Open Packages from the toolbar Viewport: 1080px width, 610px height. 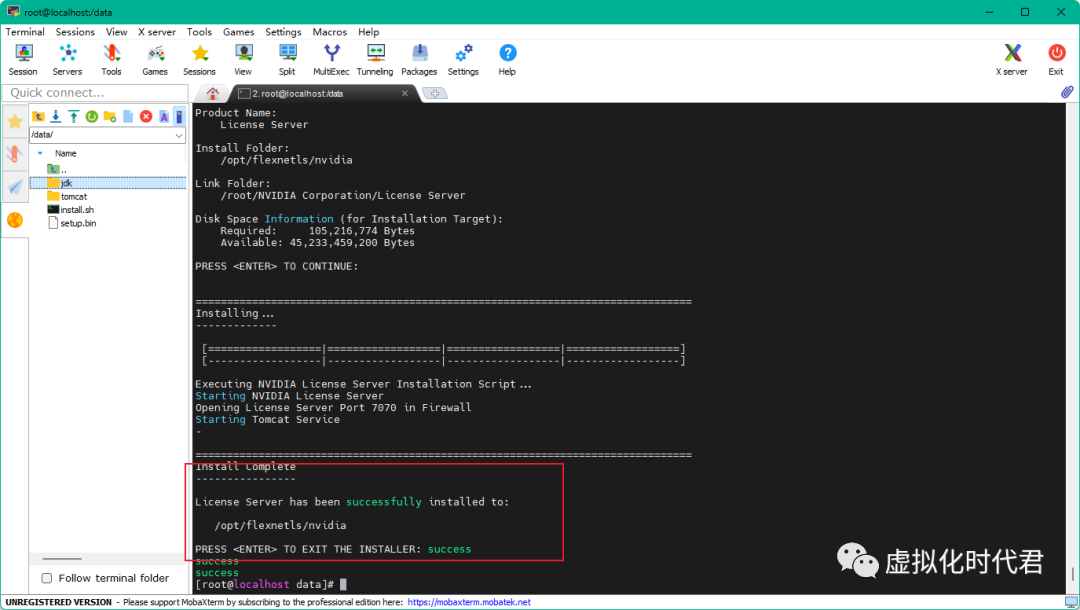click(419, 59)
